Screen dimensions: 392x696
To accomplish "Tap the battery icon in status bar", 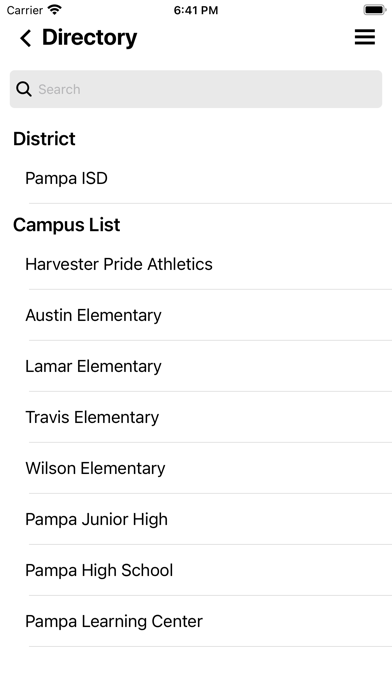I will (x=375, y=10).
